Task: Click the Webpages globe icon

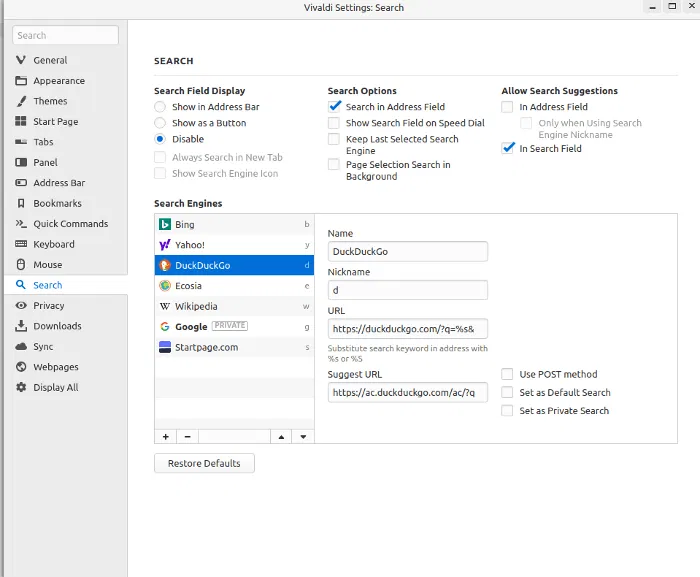Action: 21,367
